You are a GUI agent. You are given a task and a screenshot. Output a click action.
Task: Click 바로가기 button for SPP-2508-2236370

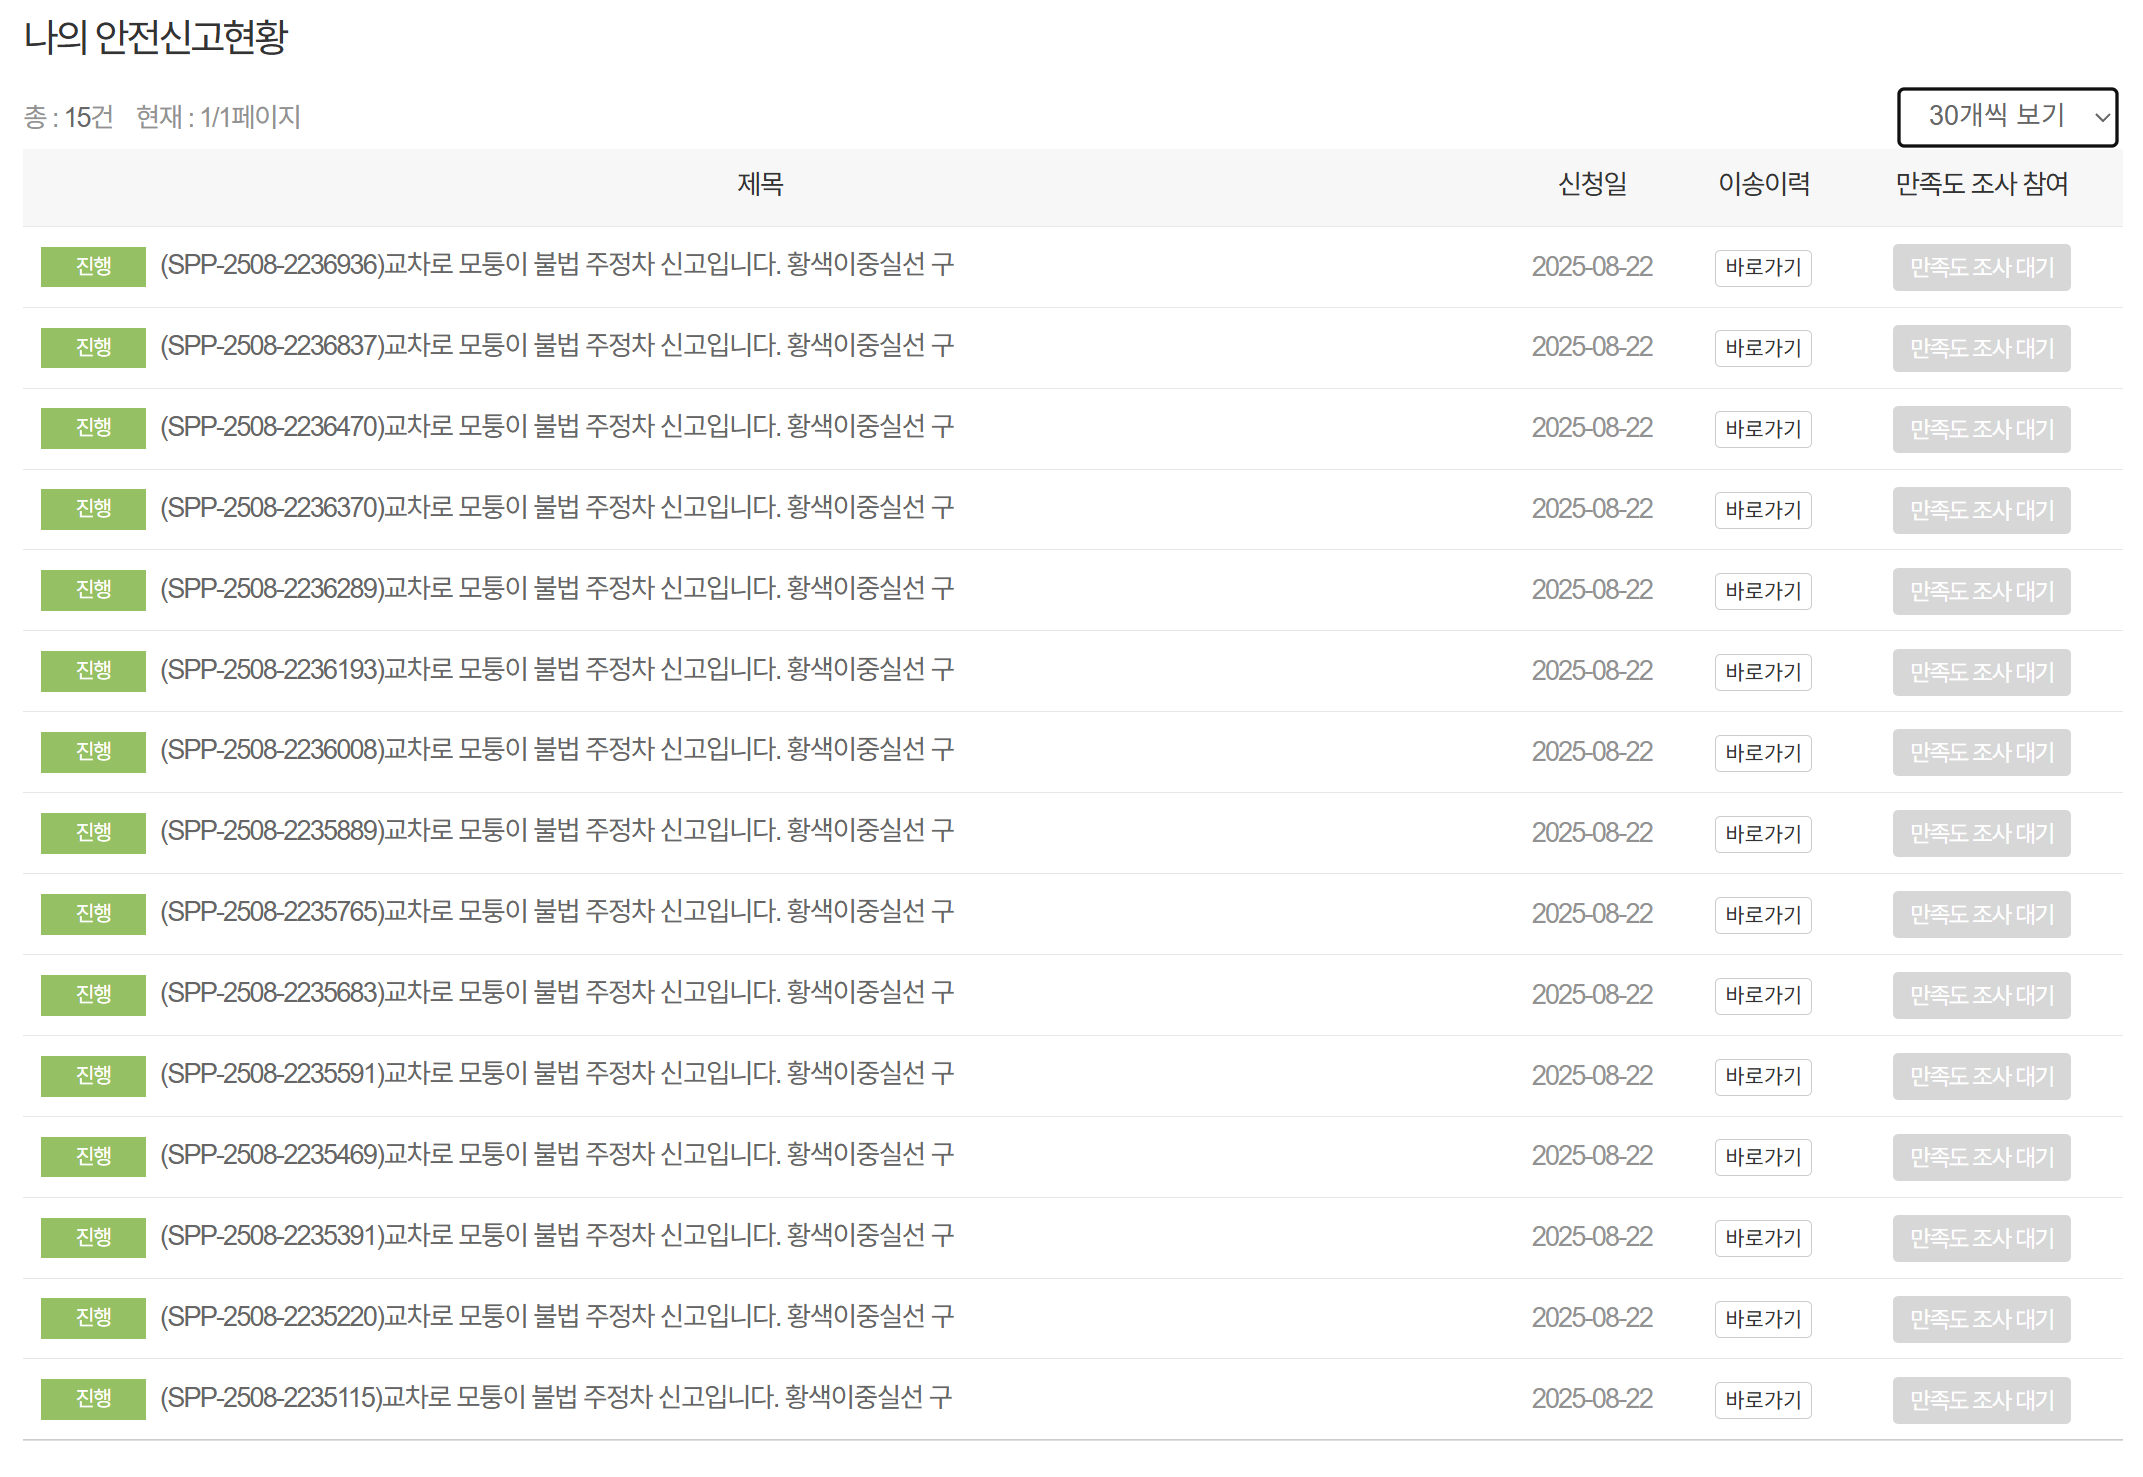(x=1762, y=510)
